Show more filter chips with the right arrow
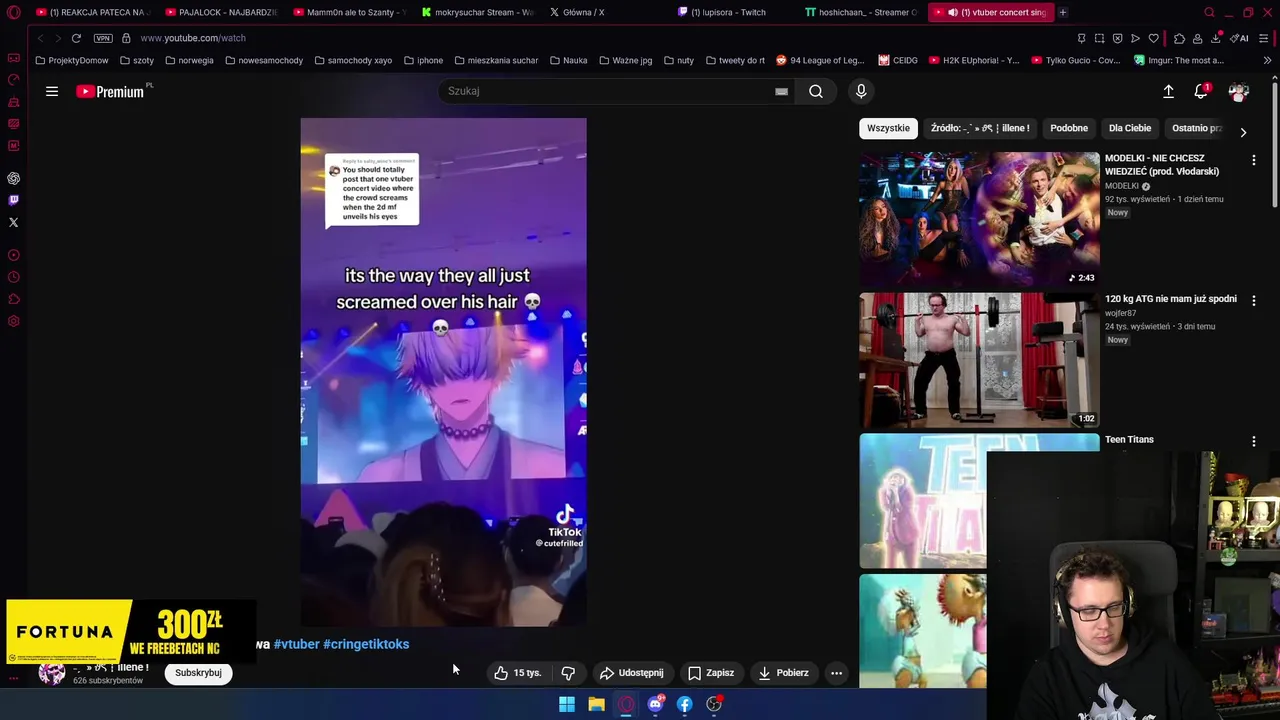1280x720 pixels. 1243,132
